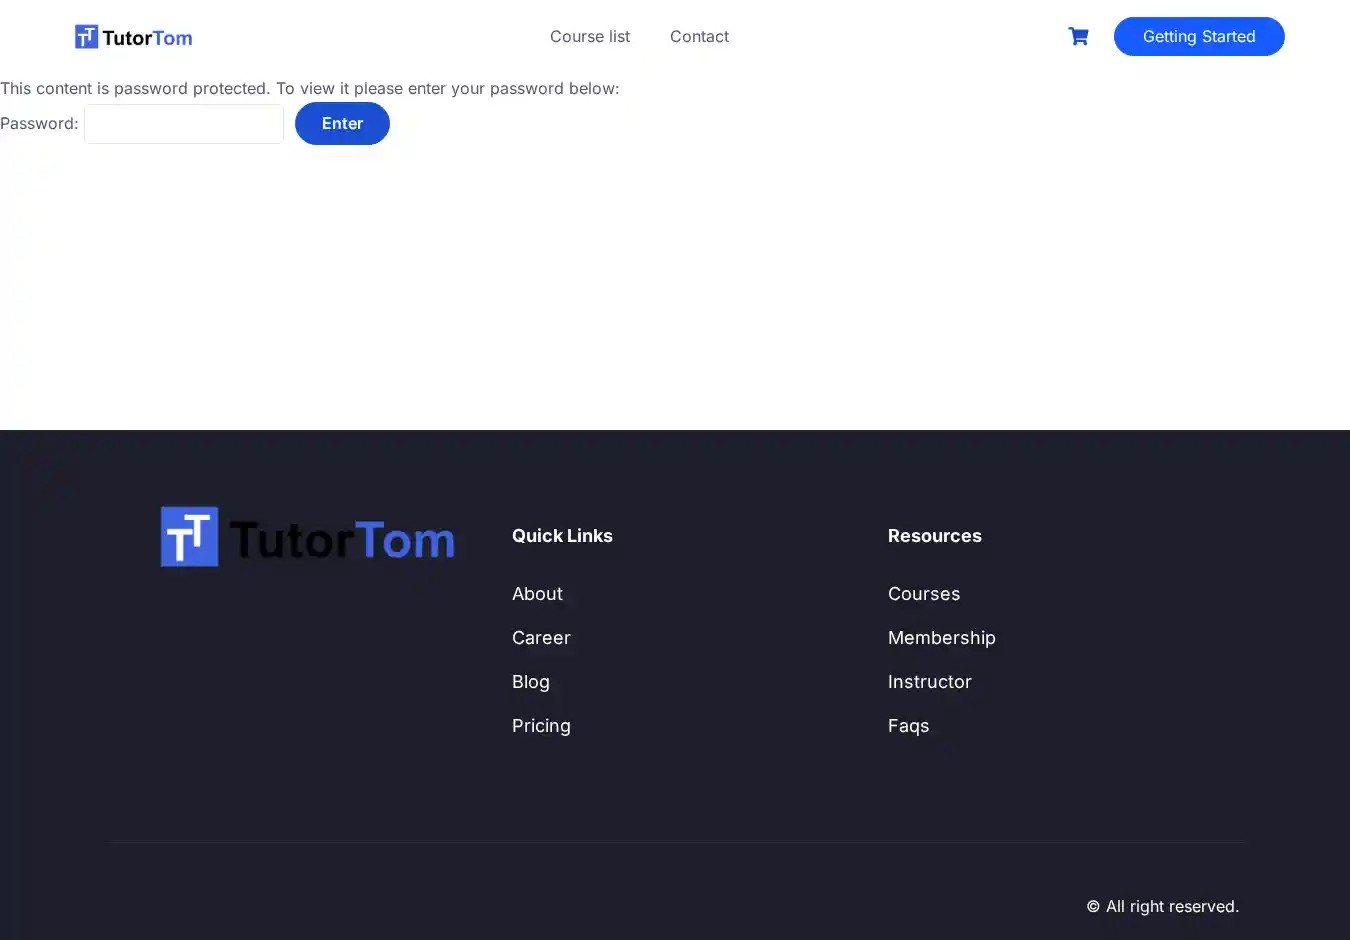1350x940 pixels.
Task: Open the shopping cart icon
Action: click(1078, 37)
